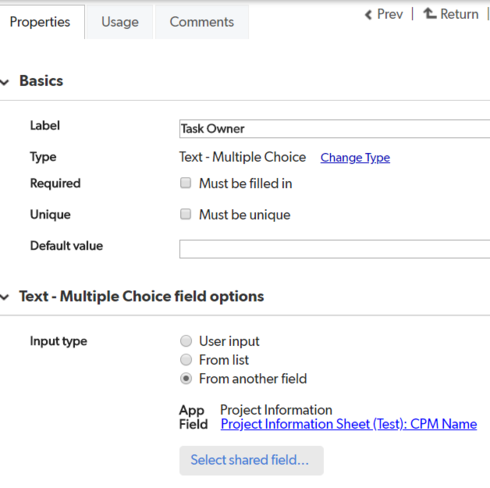The height and width of the screenshot is (488, 490).
Task: Click into the Label text field
Action: coord(334,129)
